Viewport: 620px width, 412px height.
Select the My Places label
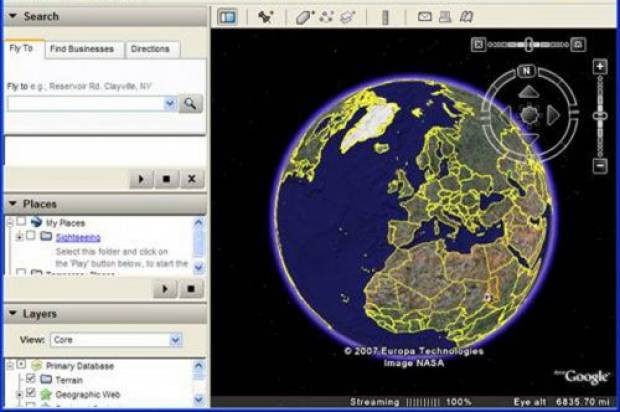(x=66, y=223)
